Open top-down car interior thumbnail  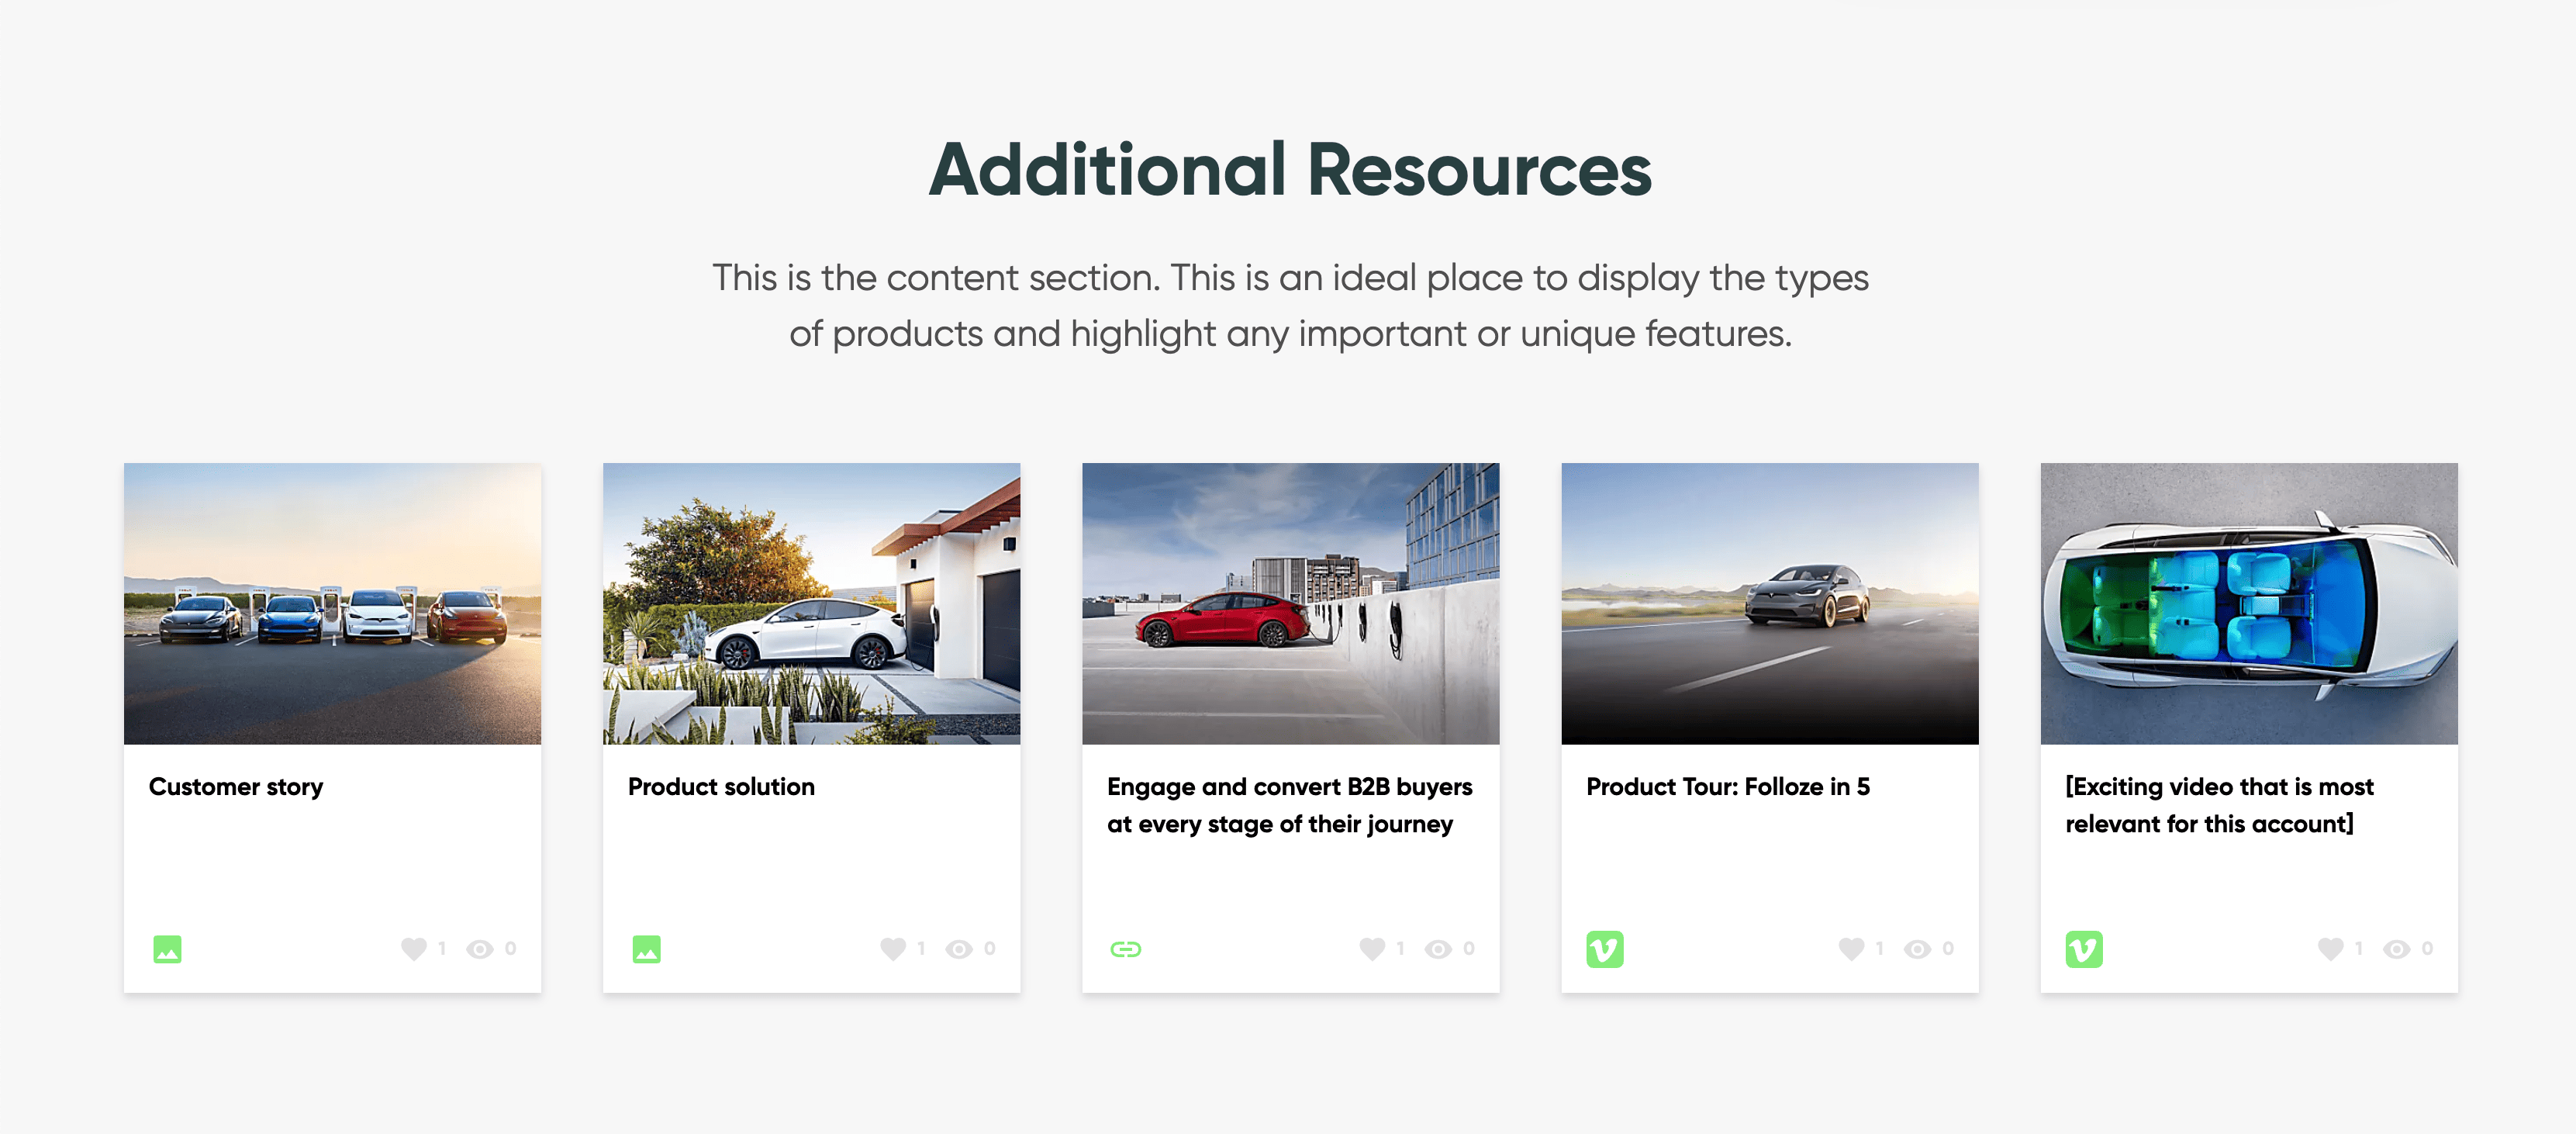coord(2248,603)
